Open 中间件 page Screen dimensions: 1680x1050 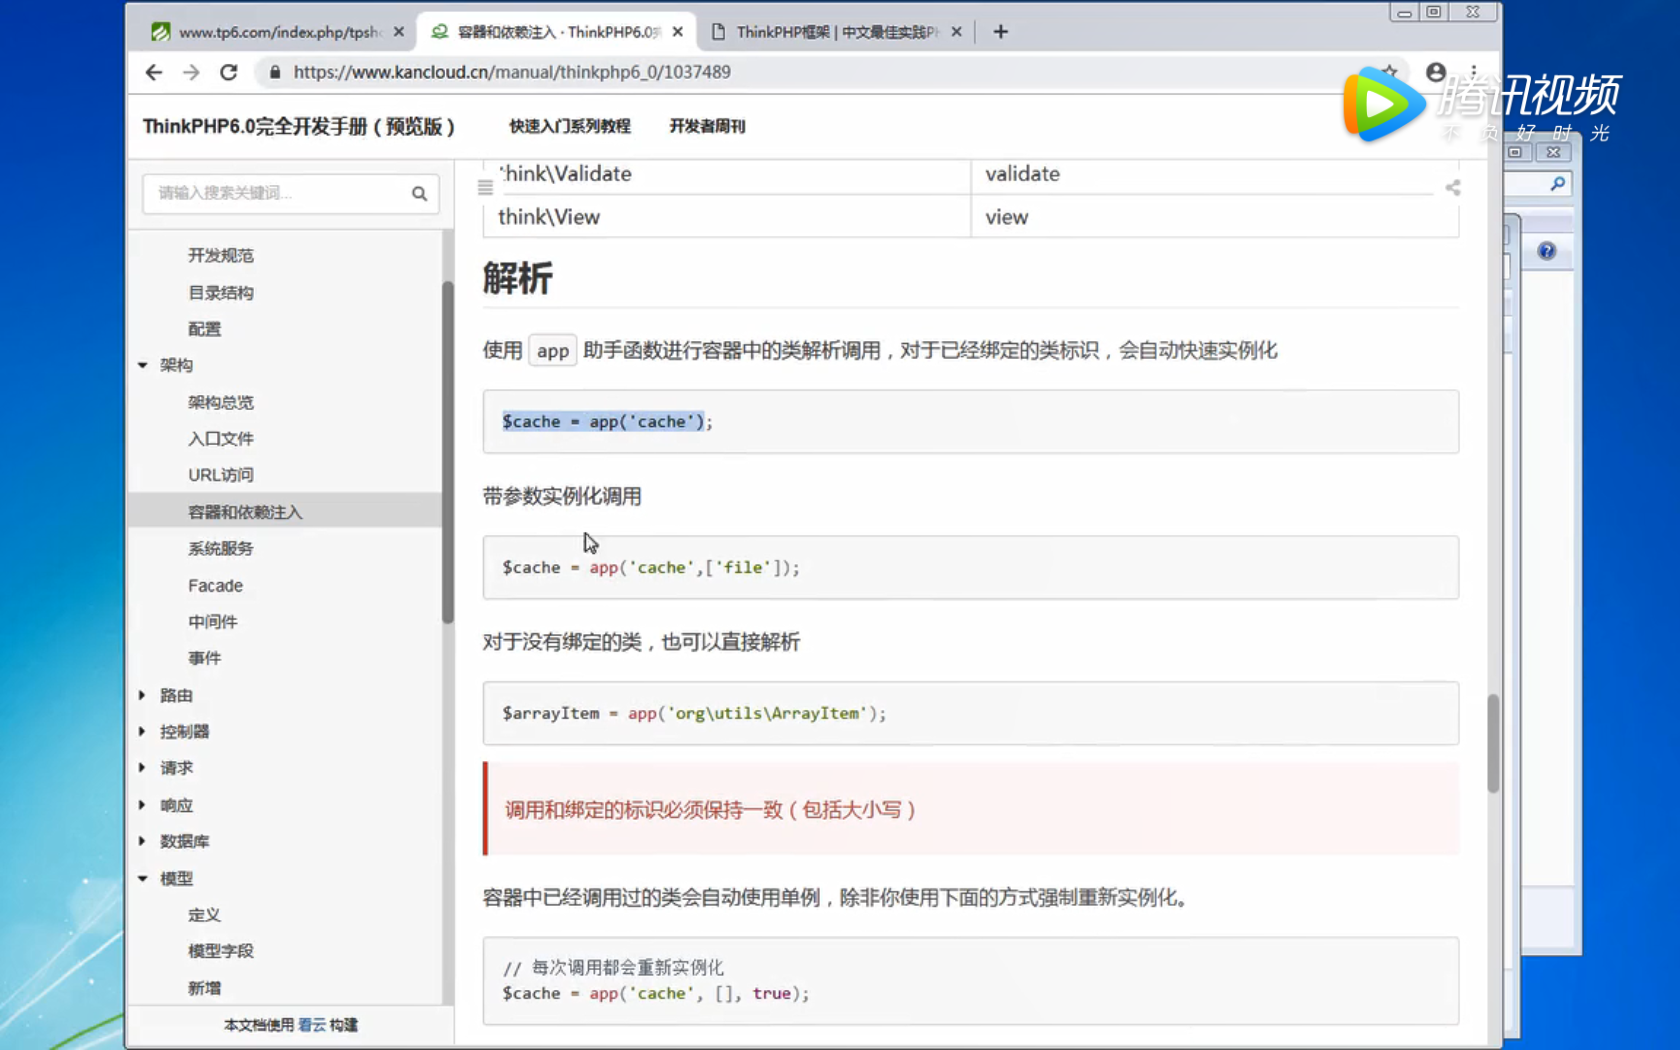click(x=213, y=622)
